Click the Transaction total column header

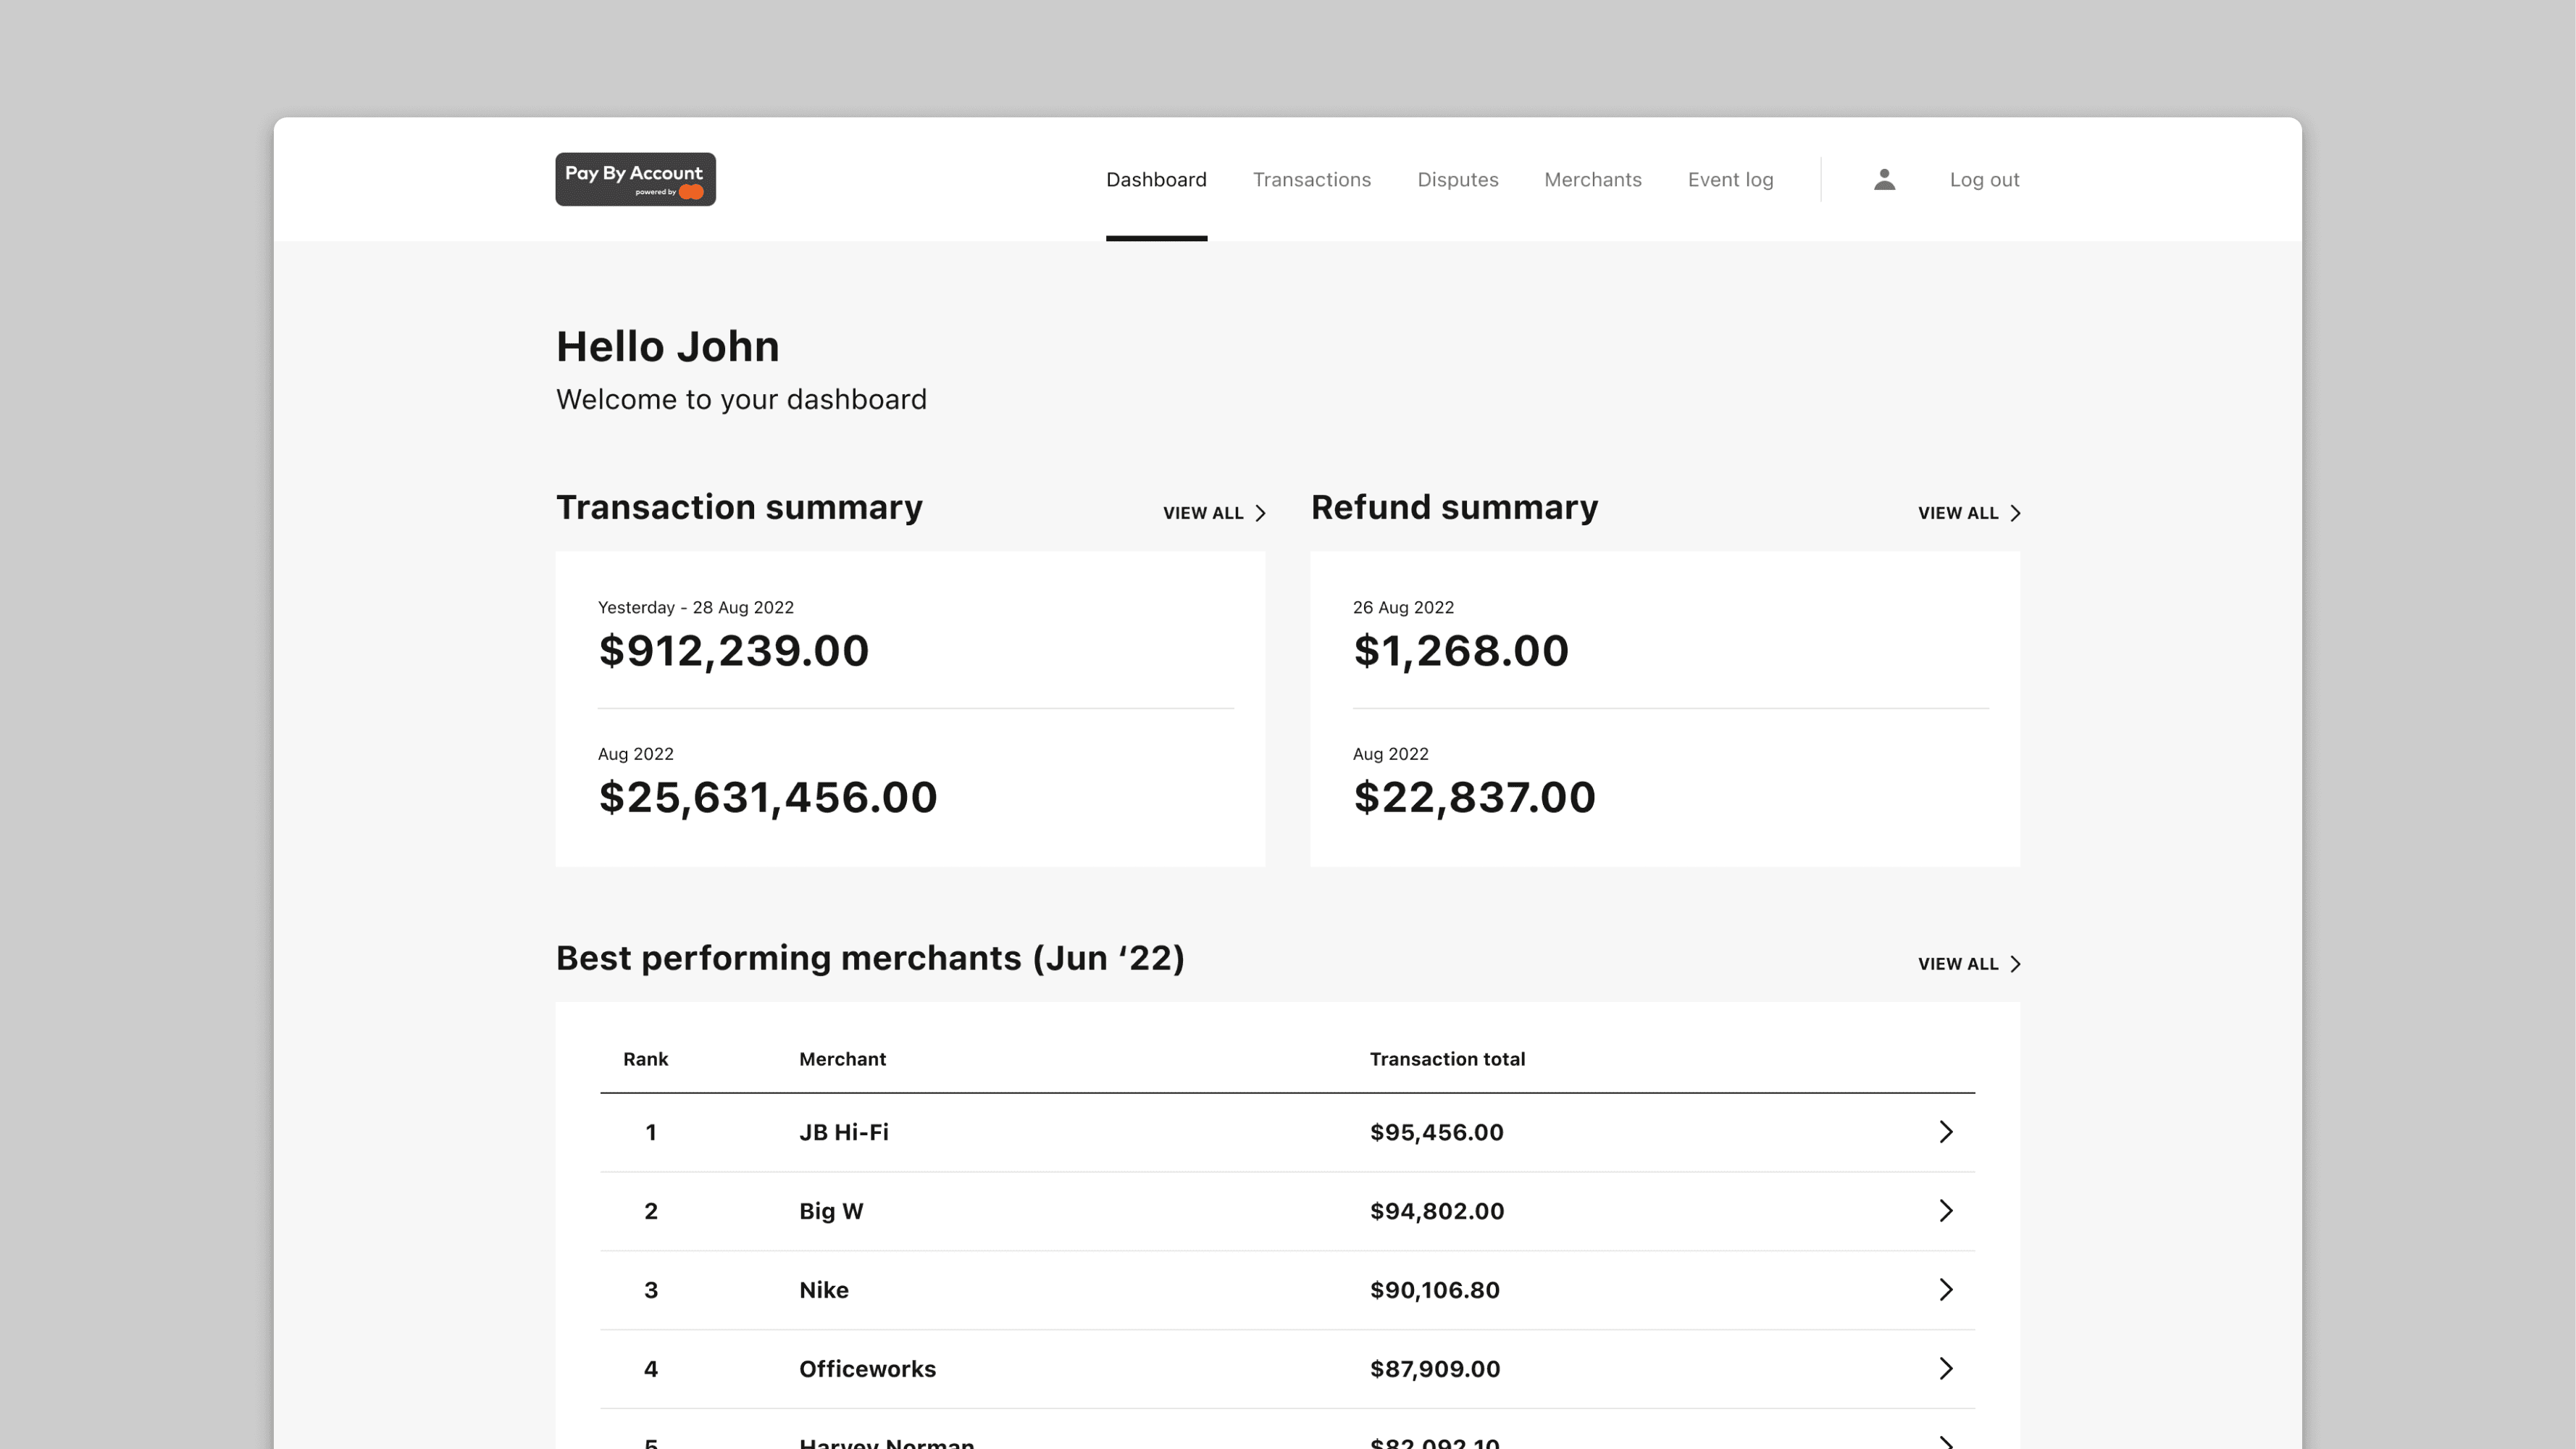coord(1446,1059)
